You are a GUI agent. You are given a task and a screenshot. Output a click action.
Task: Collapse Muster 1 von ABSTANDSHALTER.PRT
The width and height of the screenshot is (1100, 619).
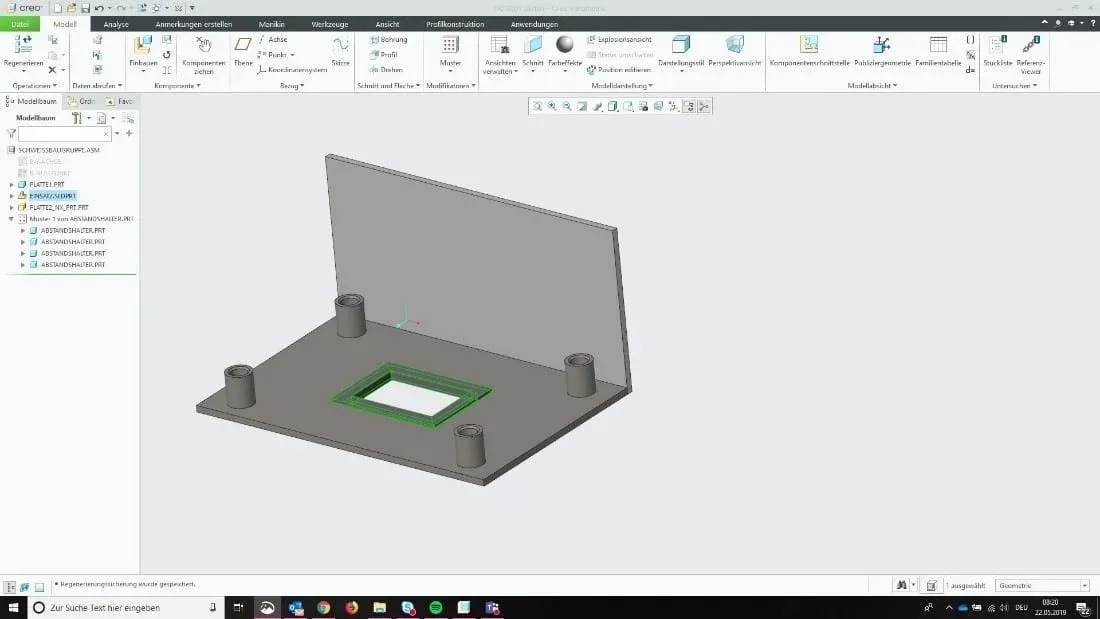click(x=11, y=218)
